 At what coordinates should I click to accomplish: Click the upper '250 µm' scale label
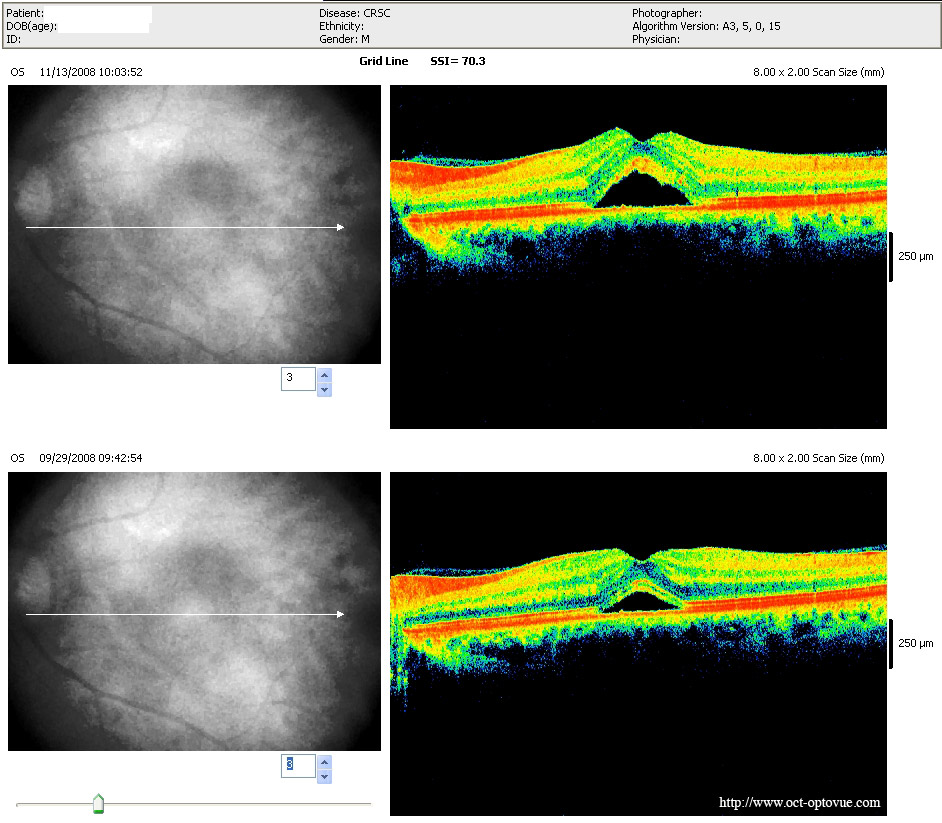pyautogui.click(x=916, y=256)
